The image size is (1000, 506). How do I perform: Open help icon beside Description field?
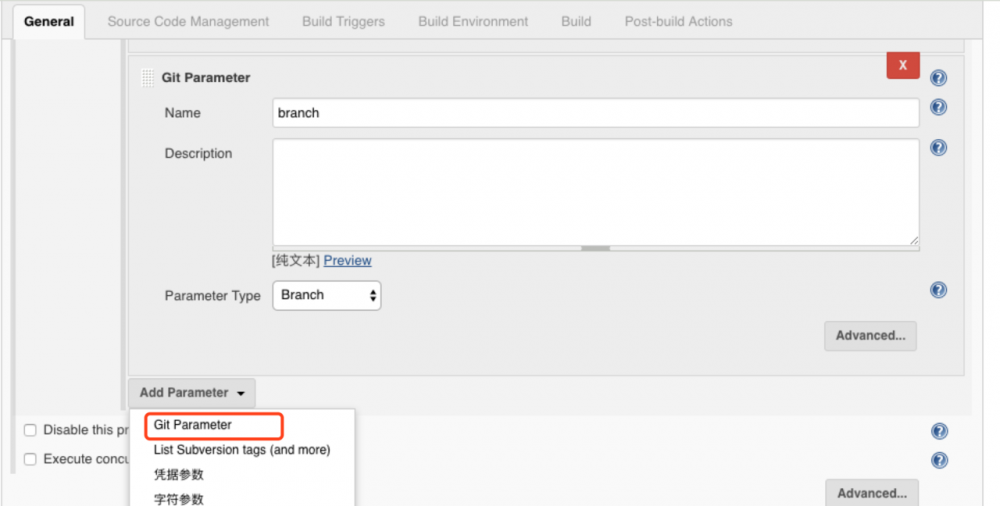938,148
